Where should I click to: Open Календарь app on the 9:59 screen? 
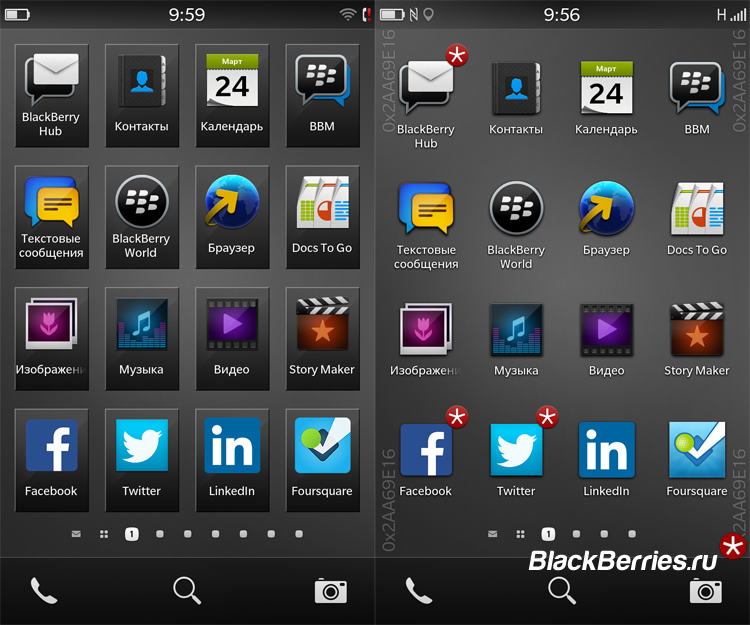pos(232,96)
